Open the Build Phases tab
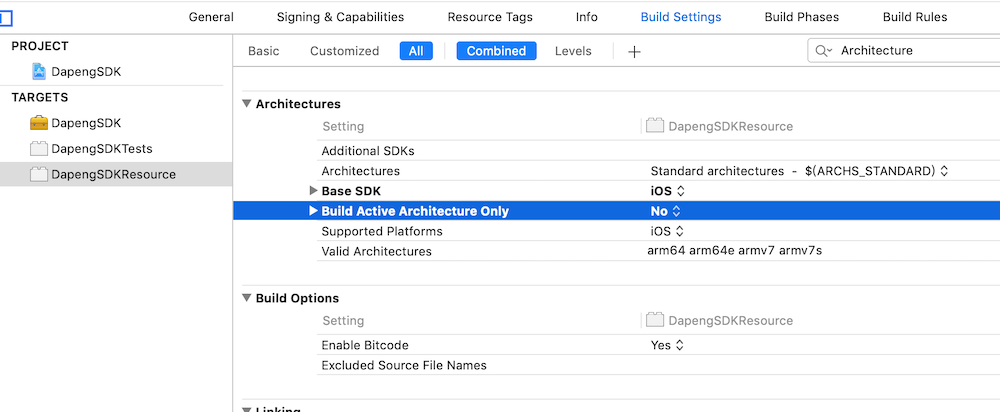This screenshot has width=1000, height=412. coord(801,17)
